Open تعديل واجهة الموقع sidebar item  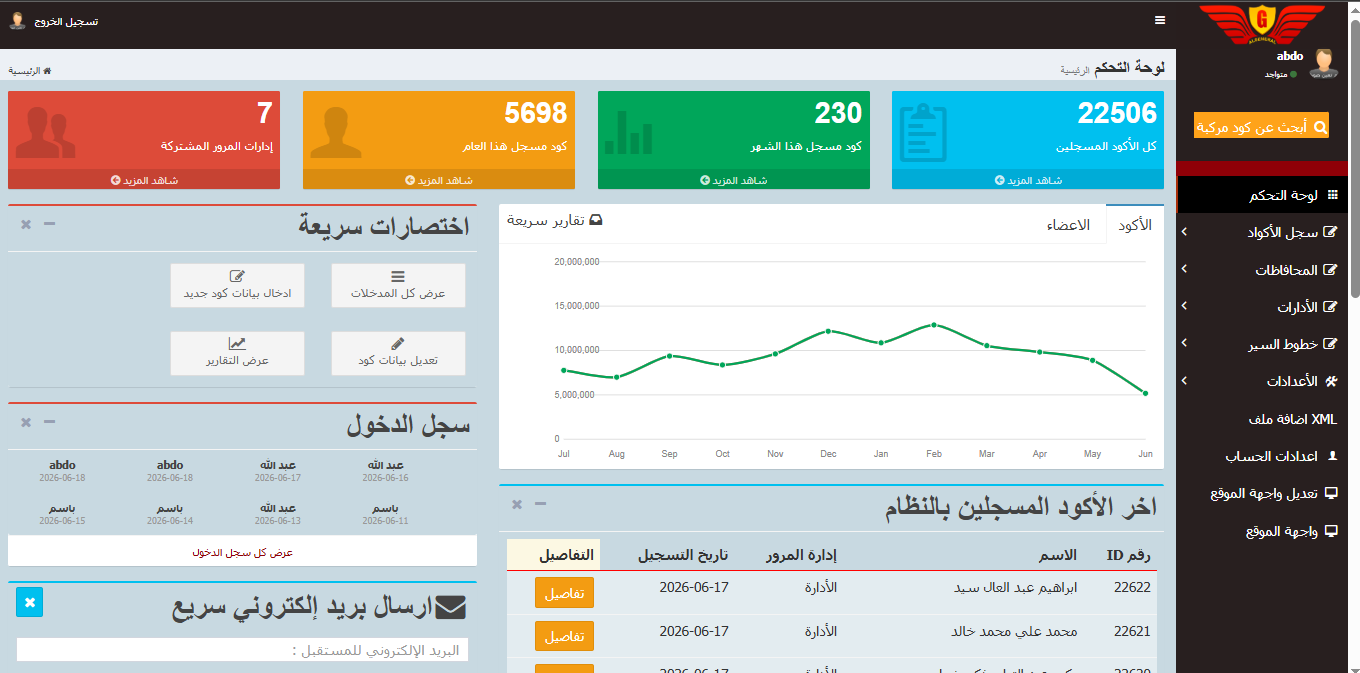click(1262, 494)
